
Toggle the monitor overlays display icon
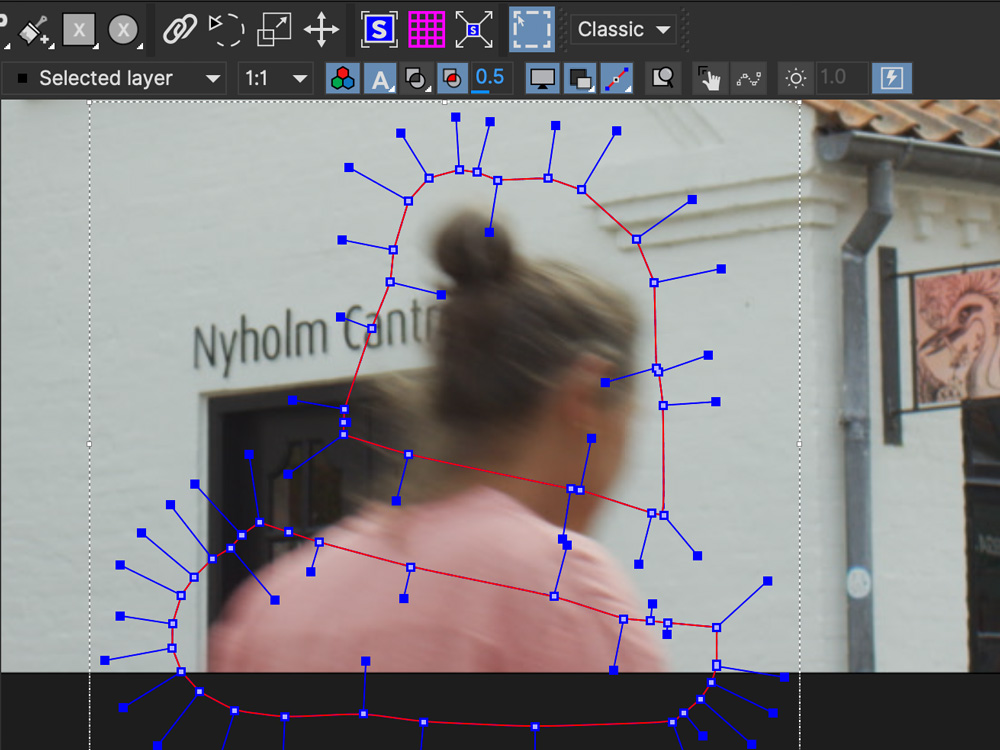542,78
